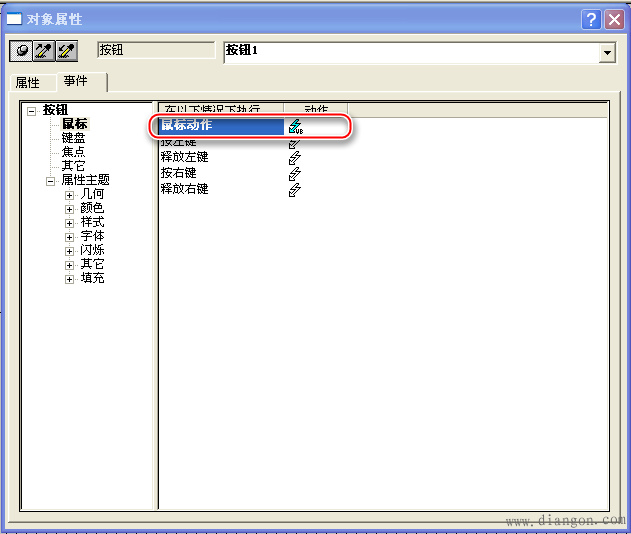Switch to the 属性 tab
The width and height of the screenshot is (631, 534).
pyautogui.click(x=27, y=83)
